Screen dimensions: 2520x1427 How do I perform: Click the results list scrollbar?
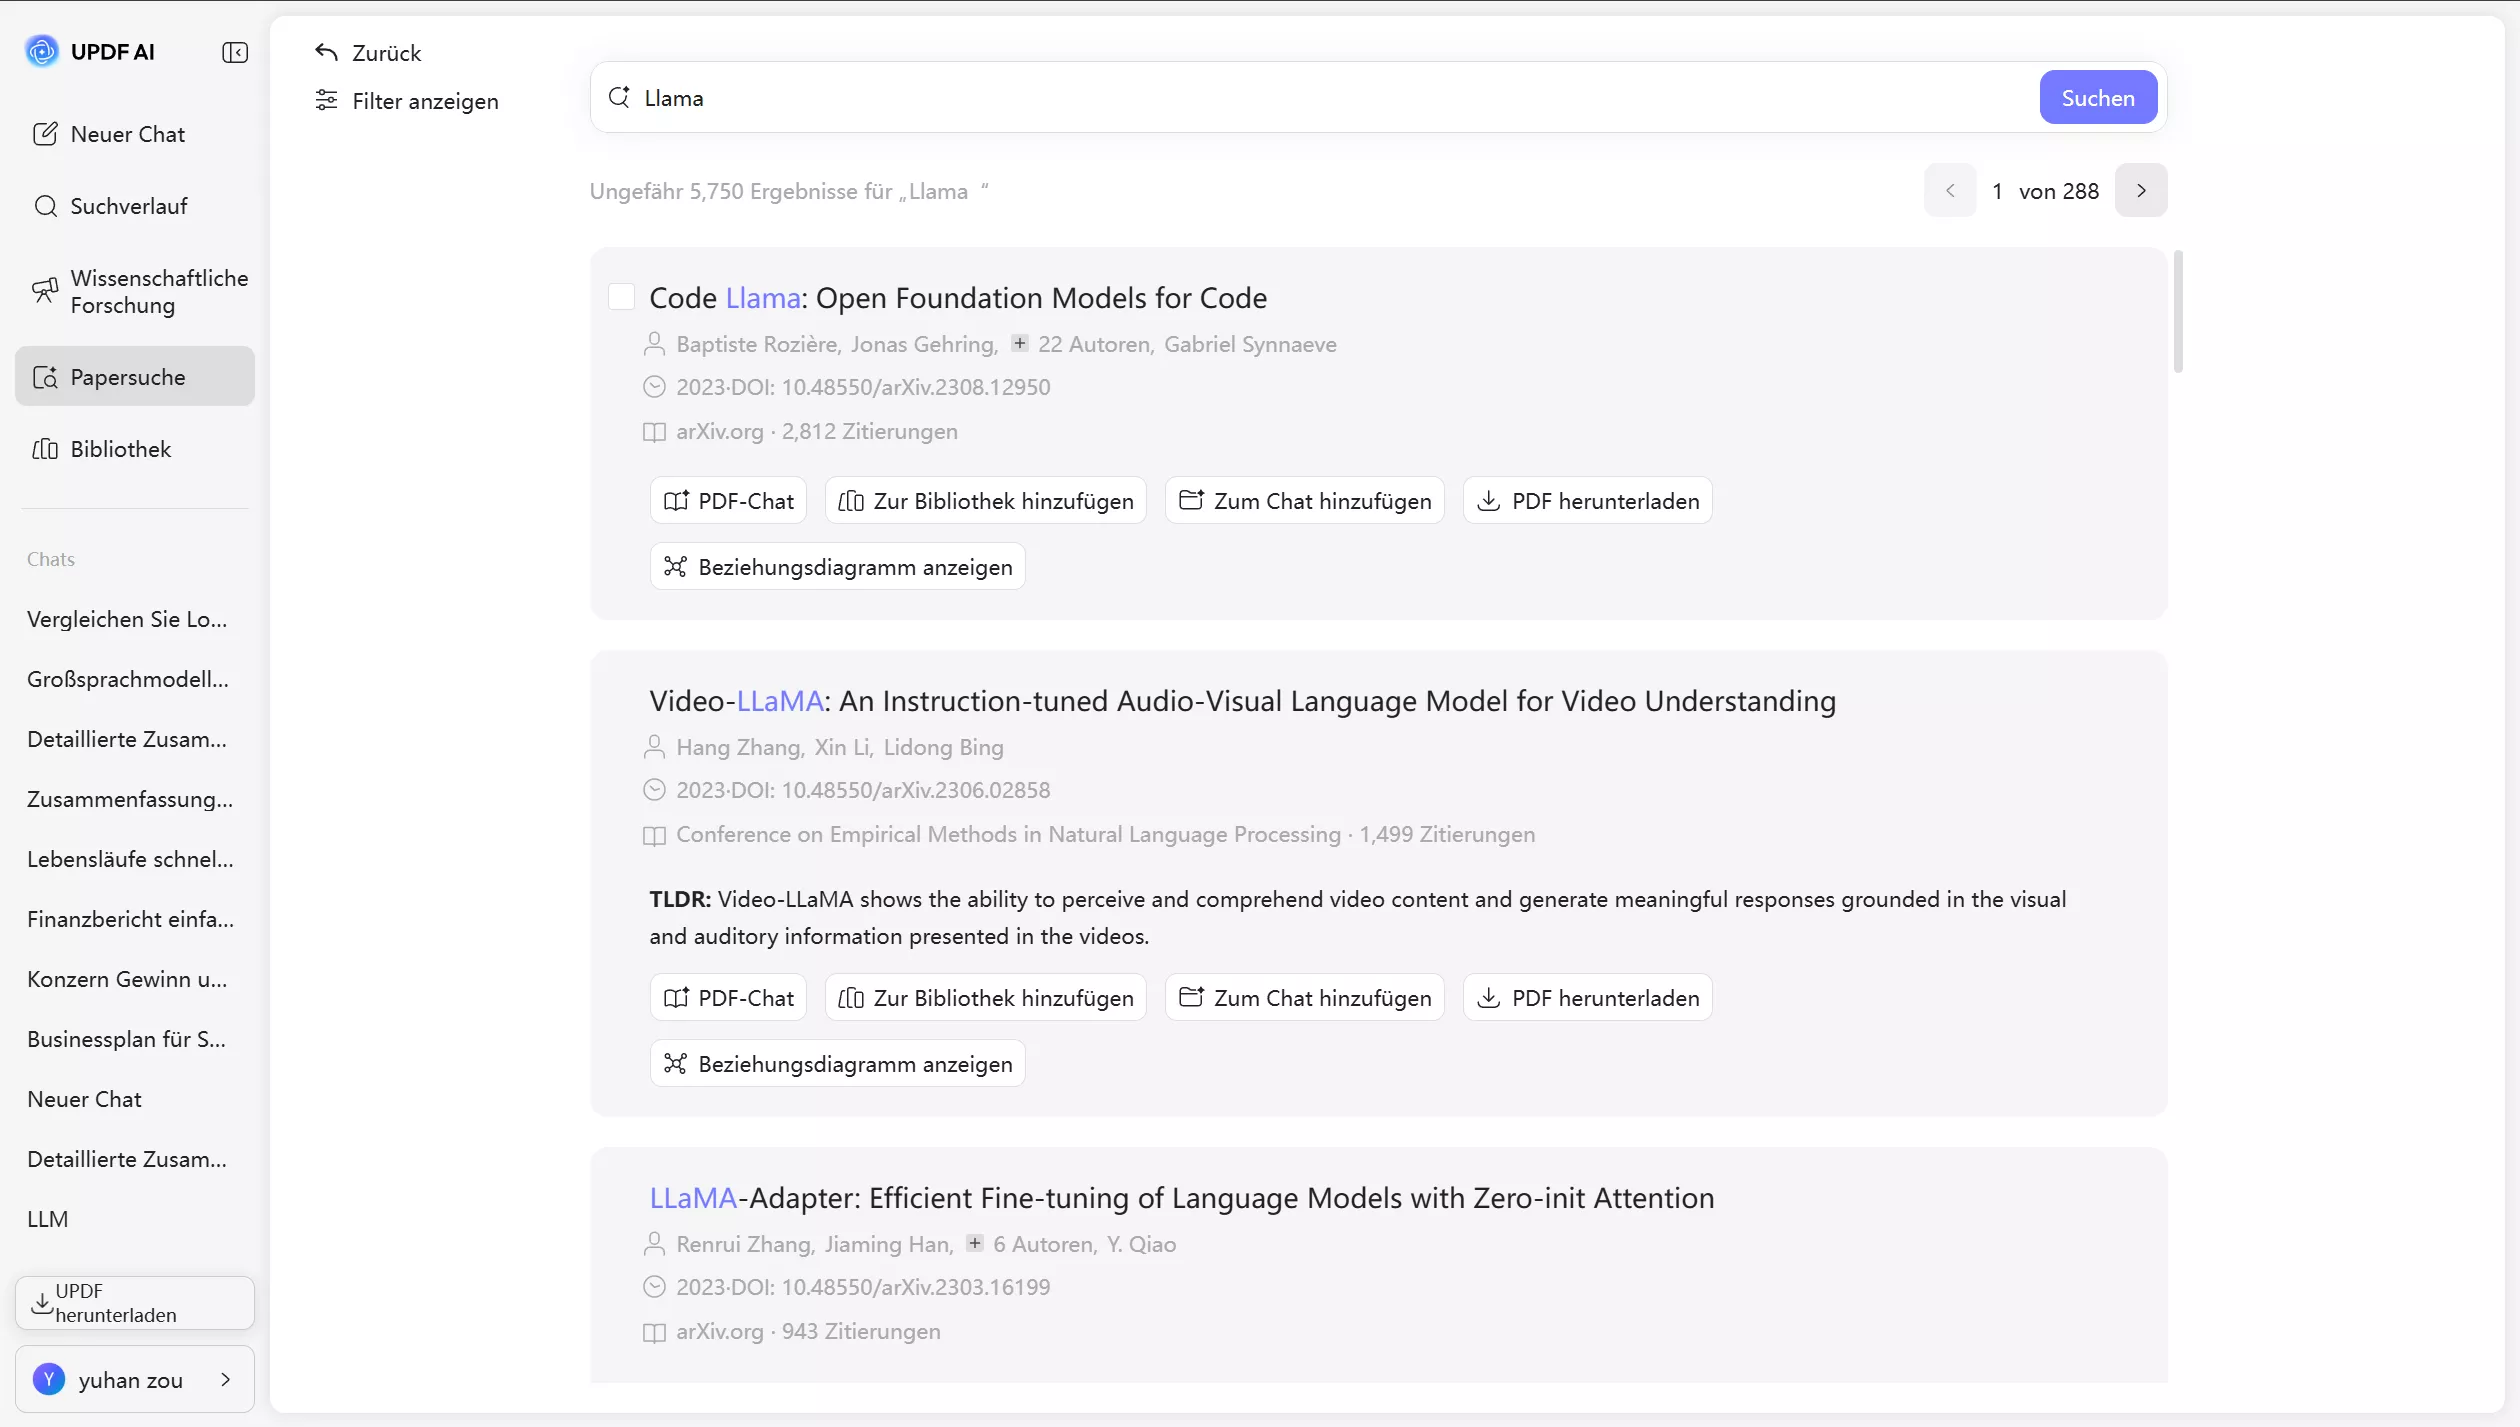tap(2178, 311)
